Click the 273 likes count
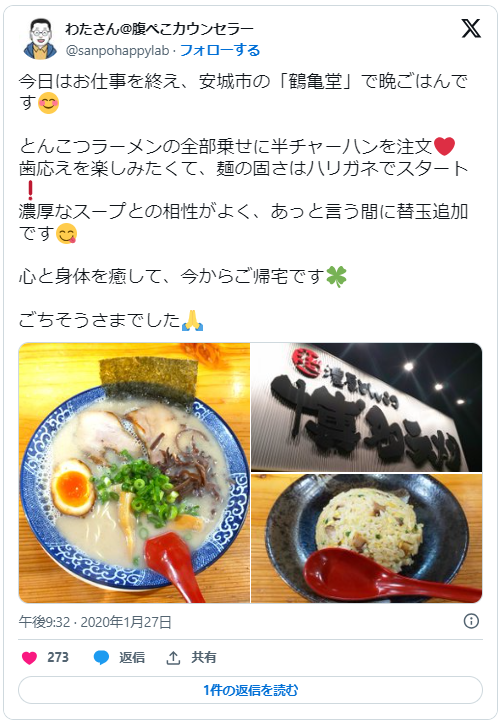 click(x=58, y=658)
